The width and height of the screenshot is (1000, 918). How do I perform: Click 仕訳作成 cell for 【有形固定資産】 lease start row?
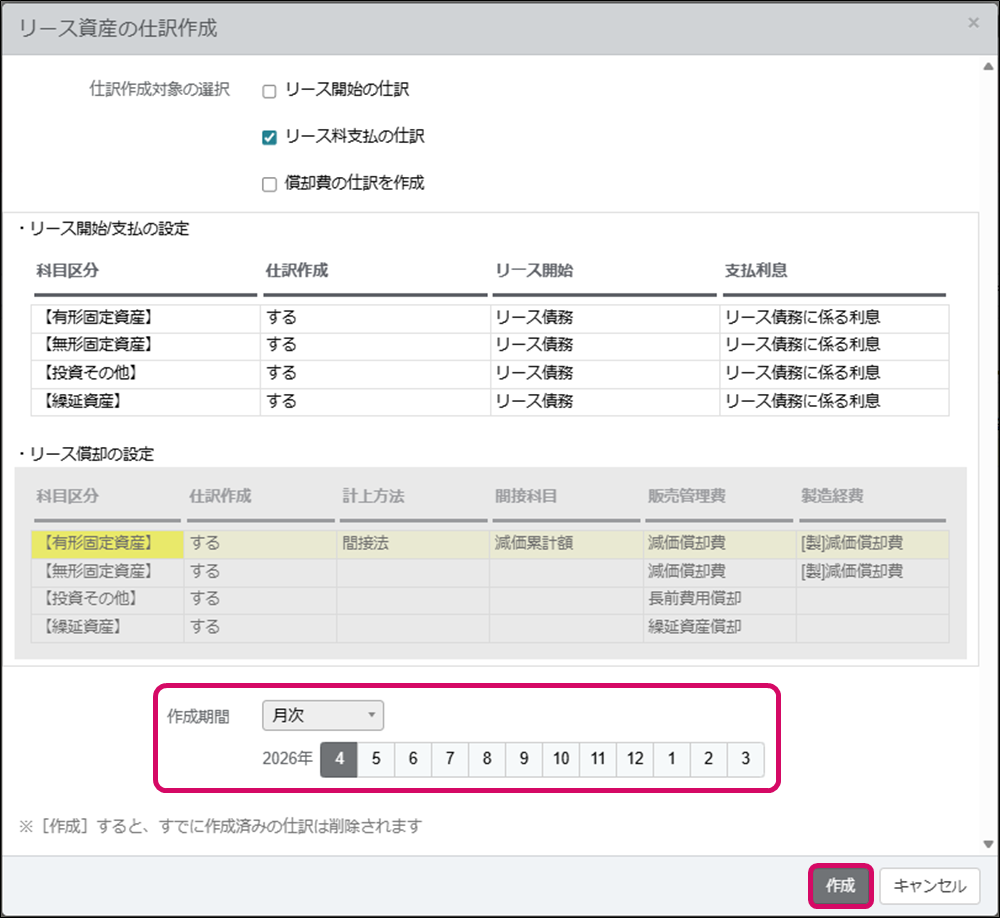[x=375, y=318]
